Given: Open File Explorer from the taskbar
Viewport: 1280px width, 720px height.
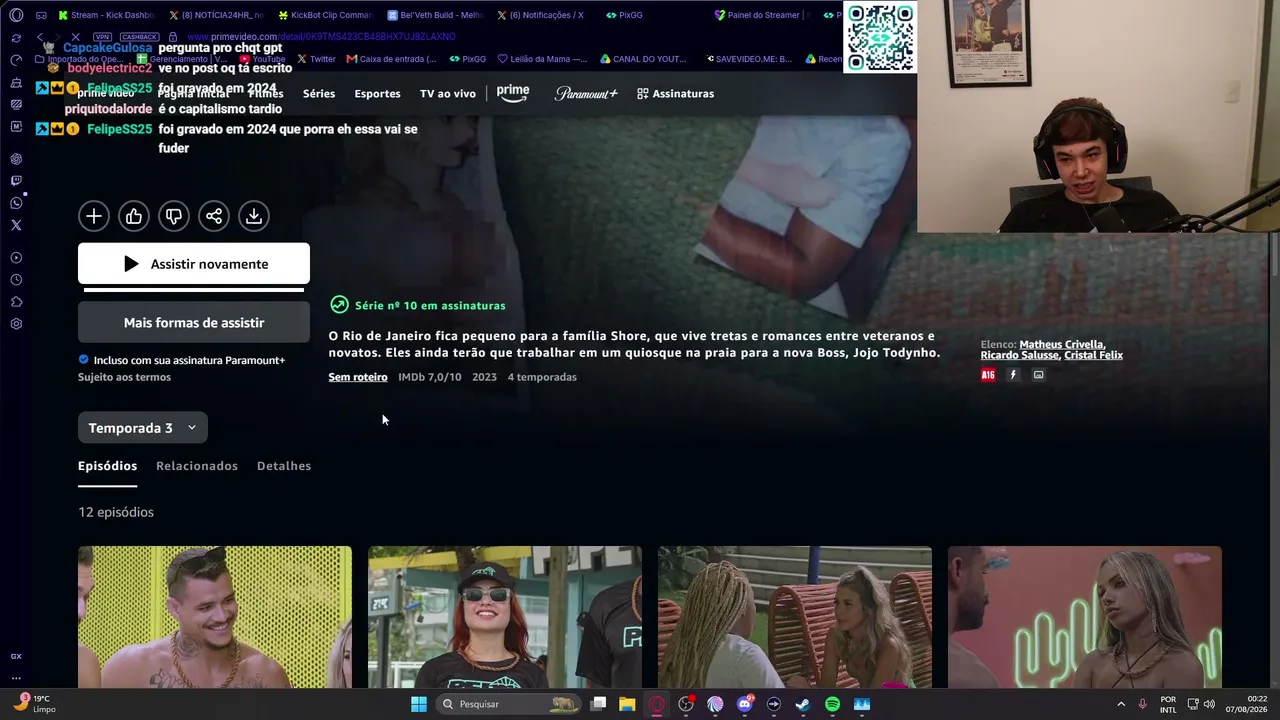Looking at the screenshot, I should click(x=627, y=704).
